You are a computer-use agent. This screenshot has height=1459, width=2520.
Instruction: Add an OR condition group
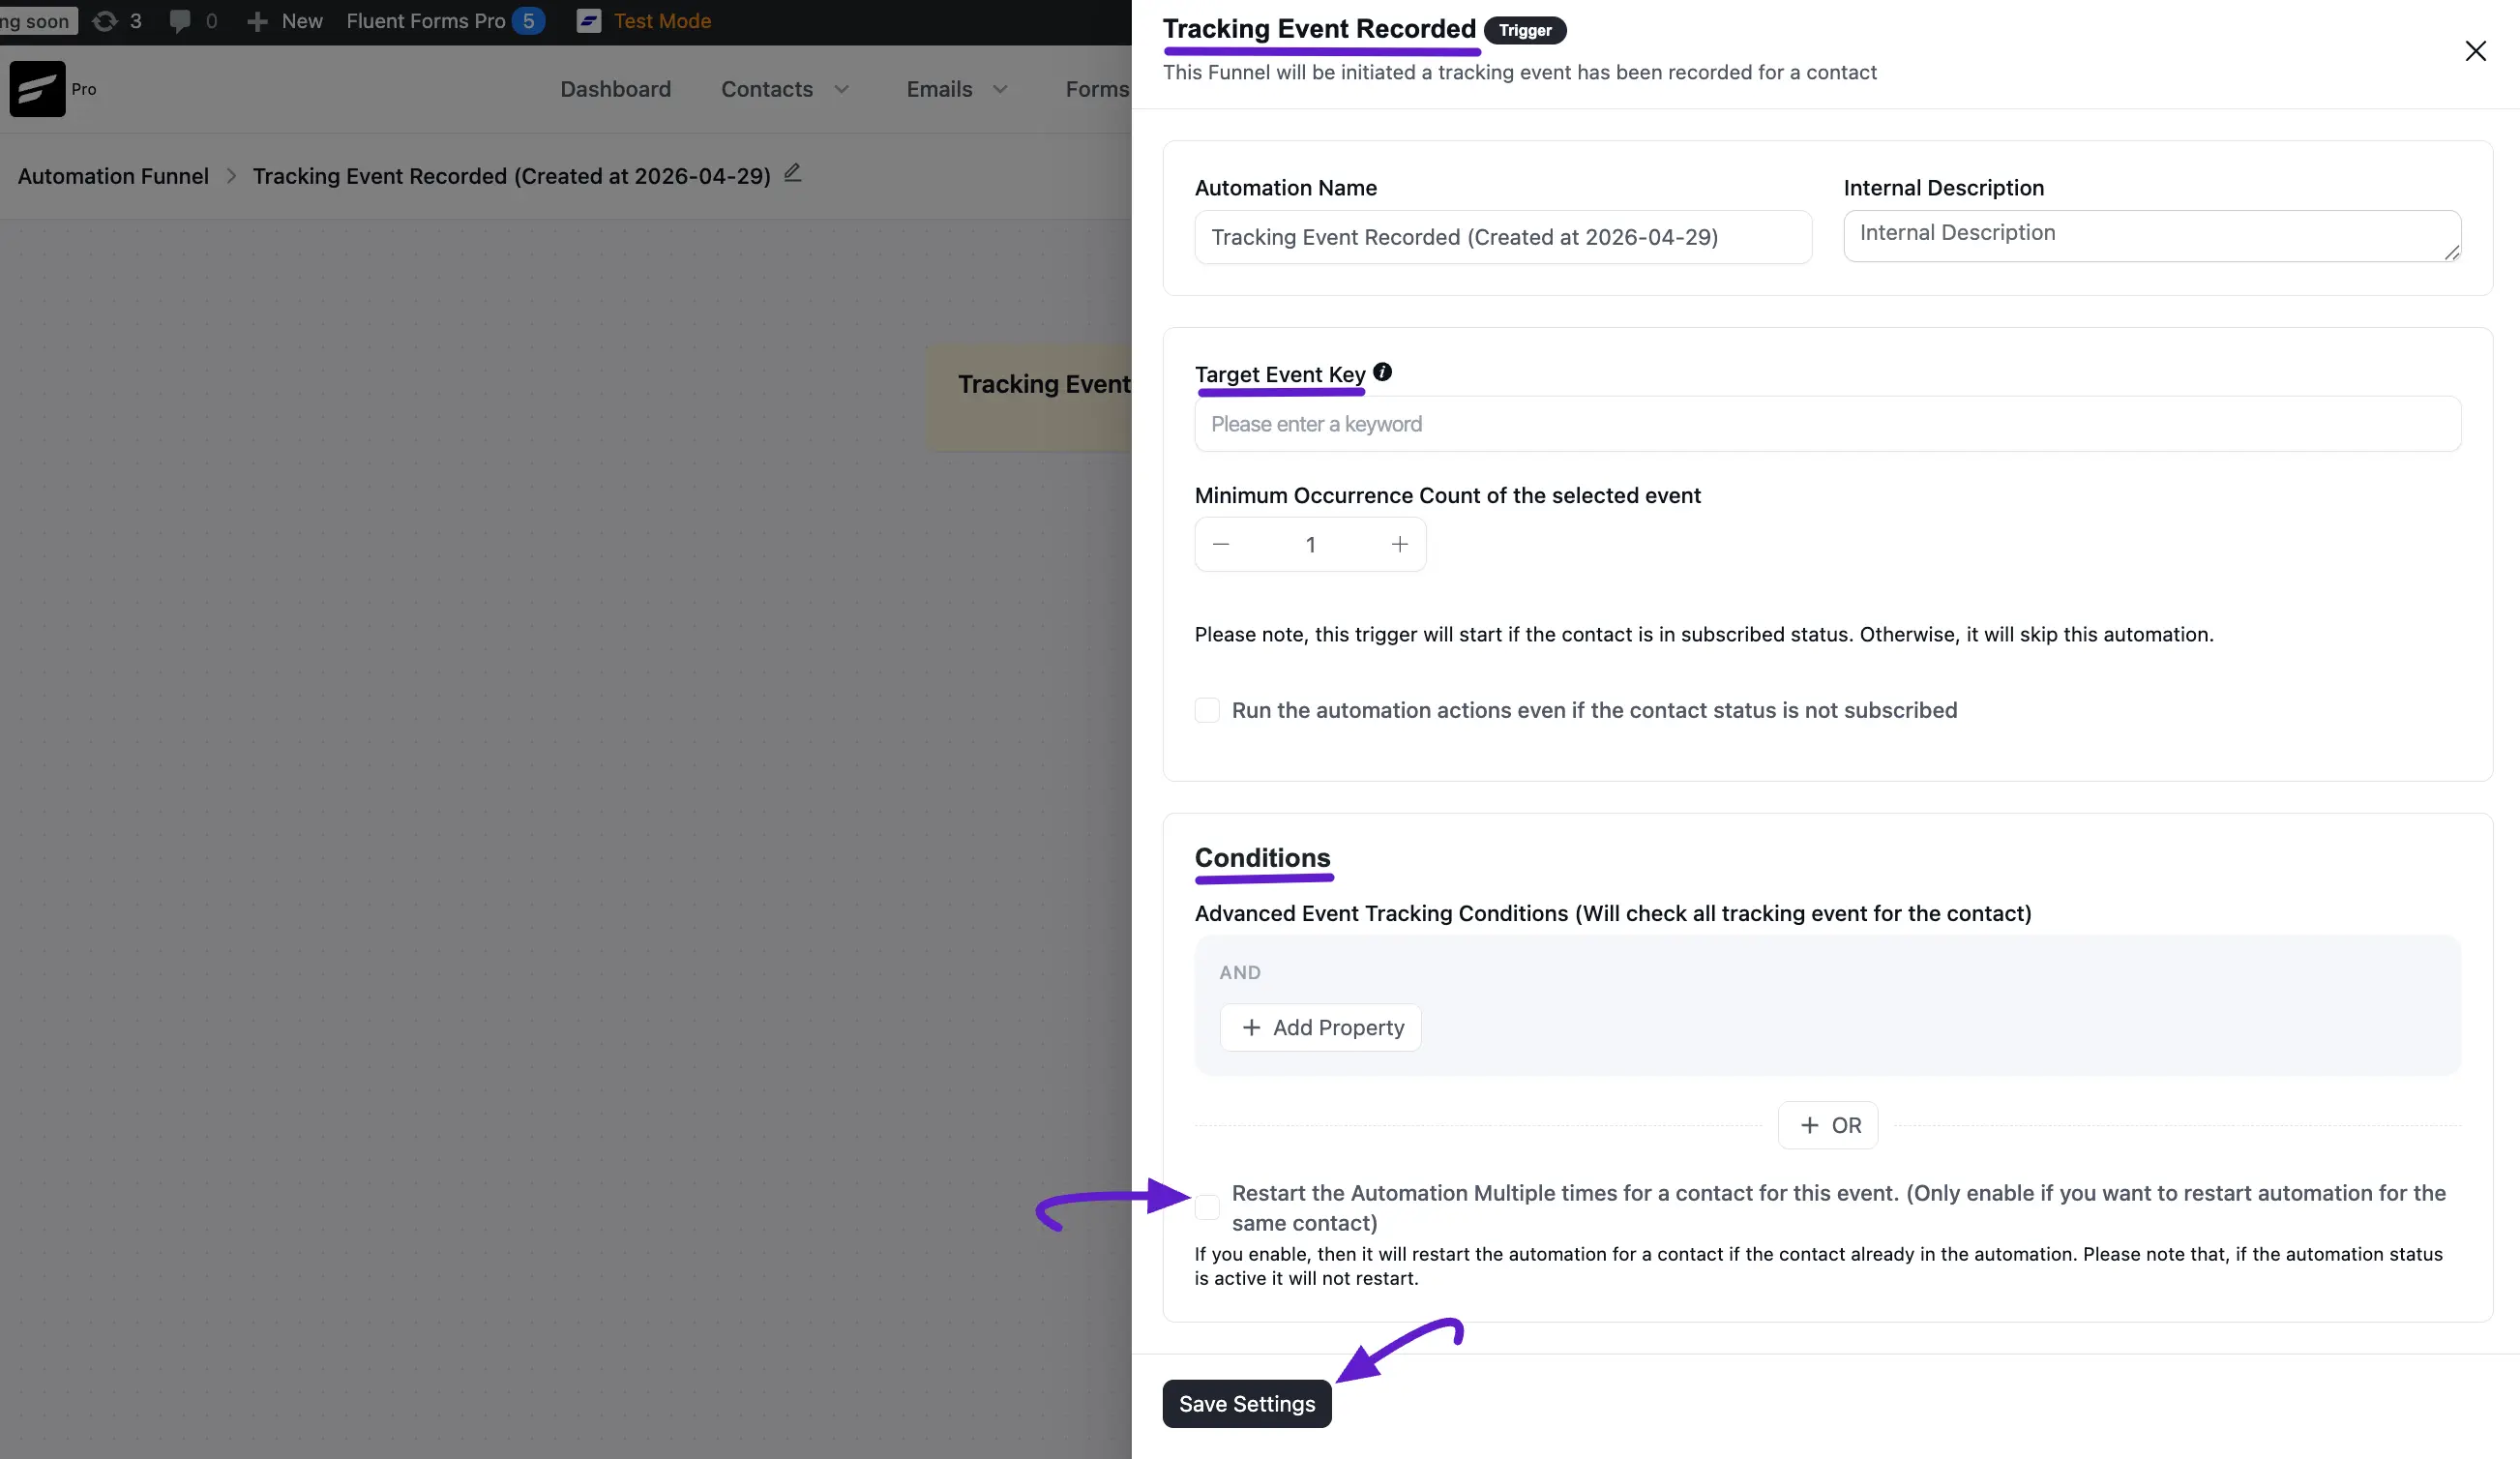pos(1828,1125)
